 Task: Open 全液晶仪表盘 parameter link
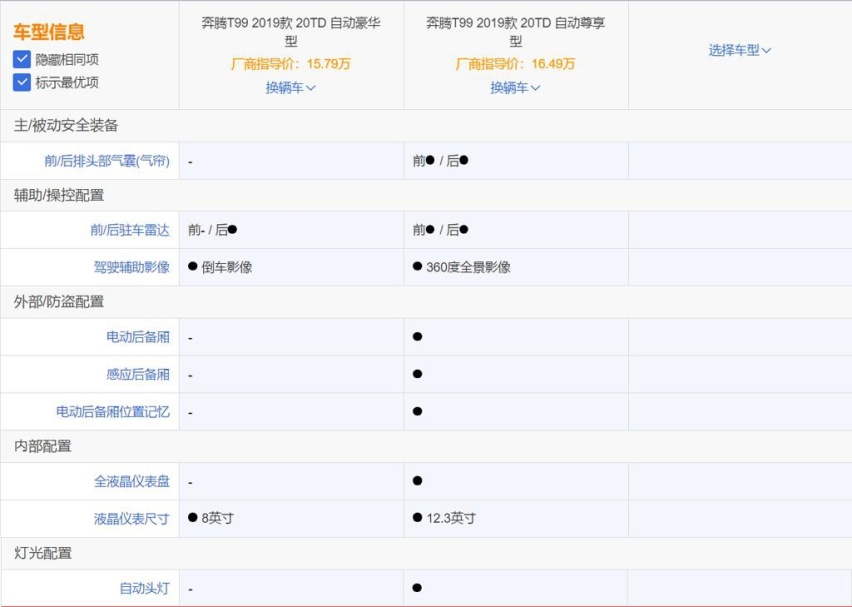pyautogui.click(x=131, y=481)
